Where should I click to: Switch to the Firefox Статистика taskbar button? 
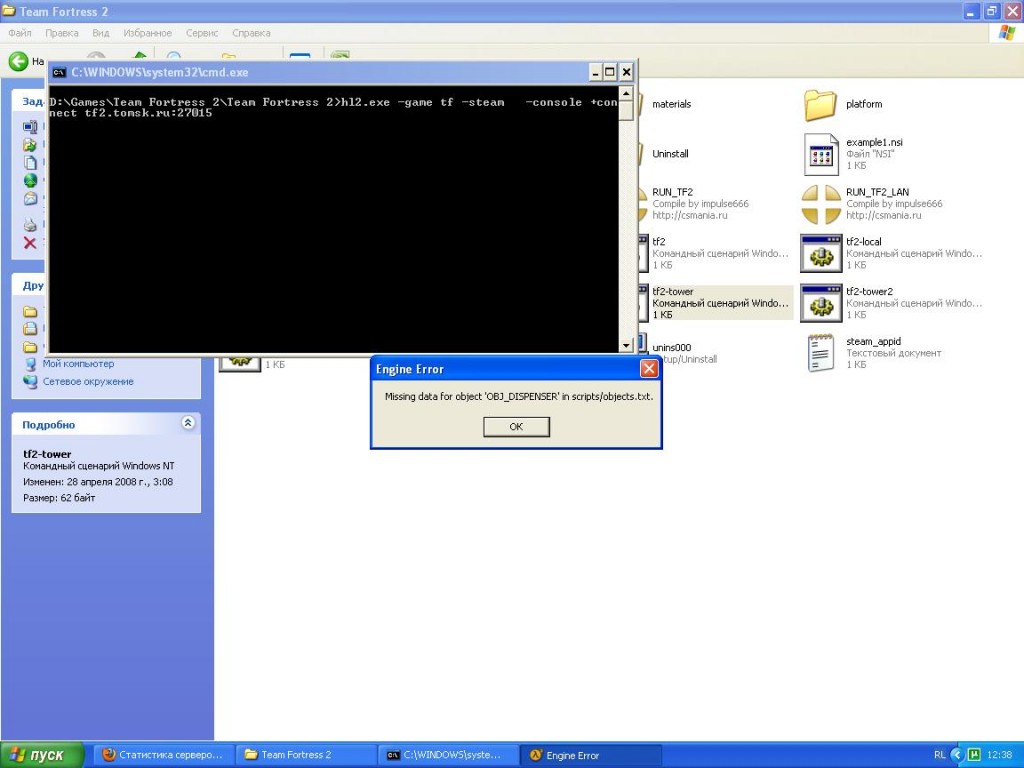click(163, 755)
